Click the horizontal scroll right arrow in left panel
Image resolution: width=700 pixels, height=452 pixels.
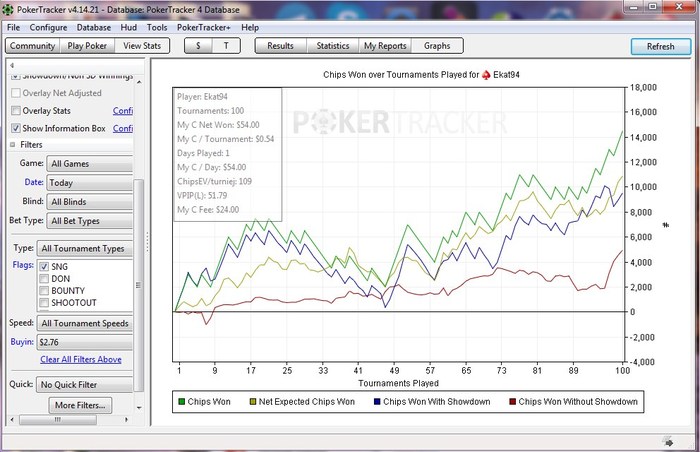coord(126,420)
